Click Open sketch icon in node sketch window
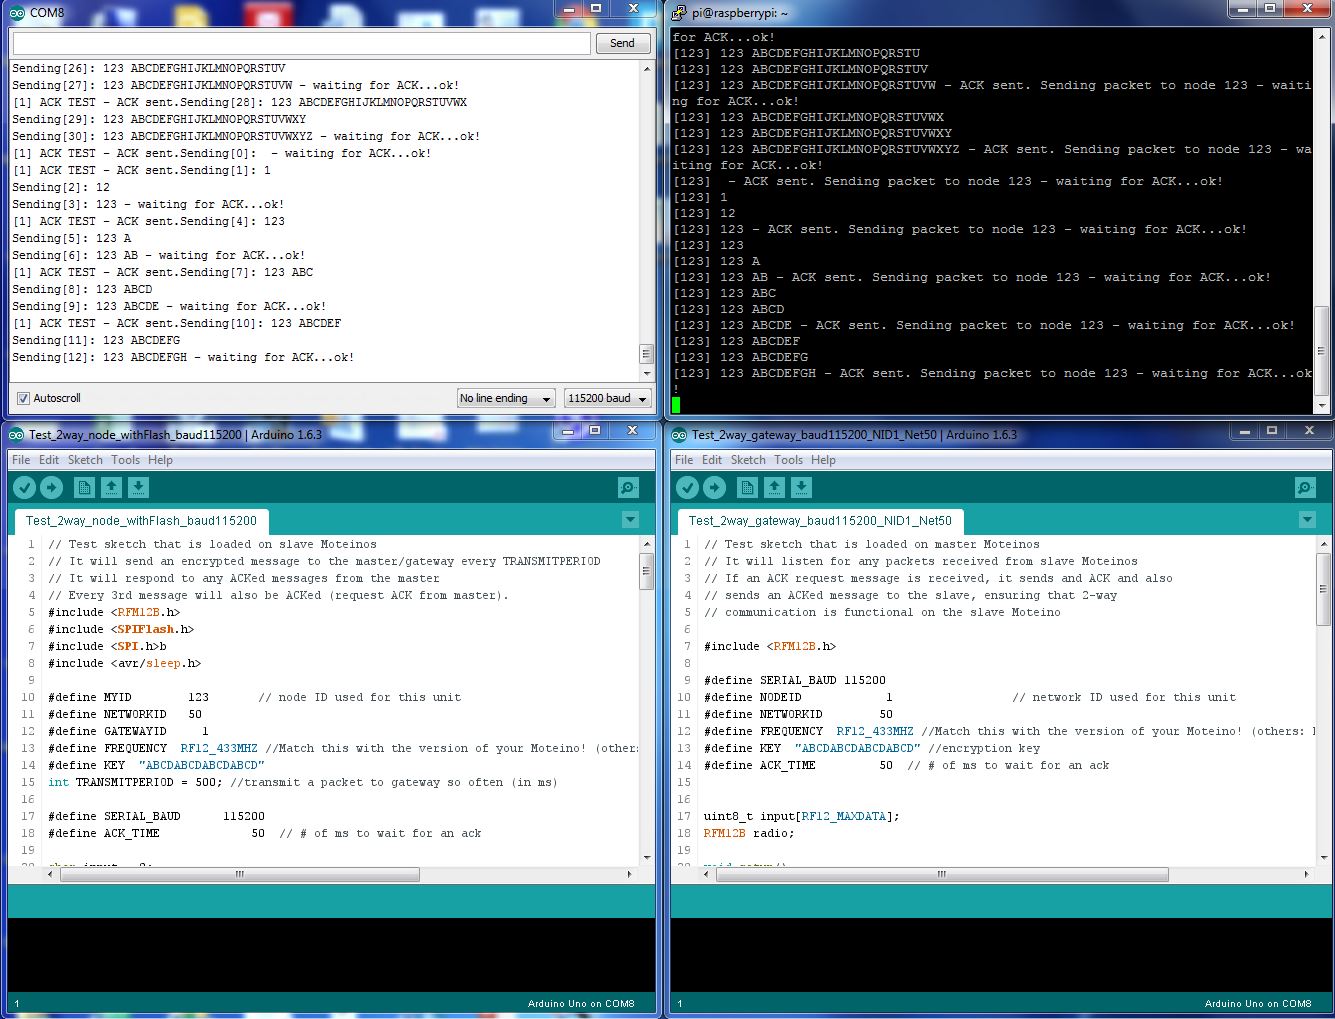 pyautogui.click(x=112, y=487)
